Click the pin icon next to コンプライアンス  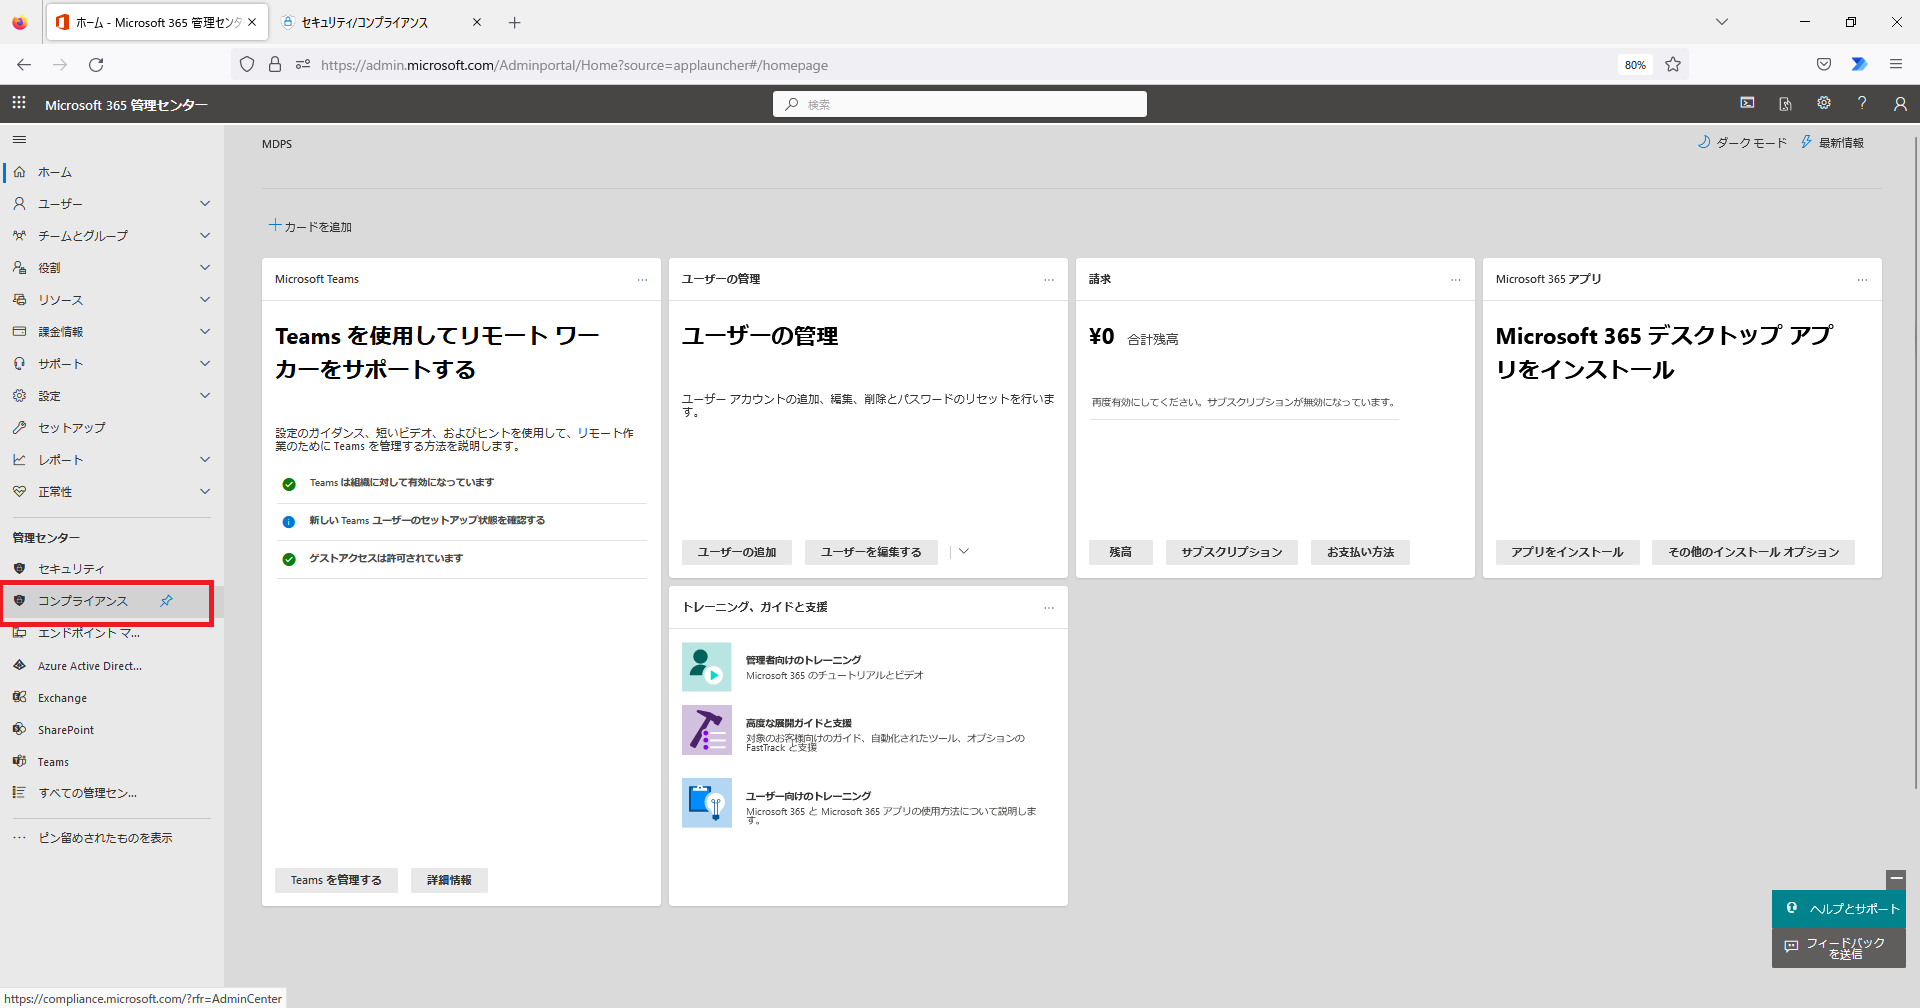[167, 601]
